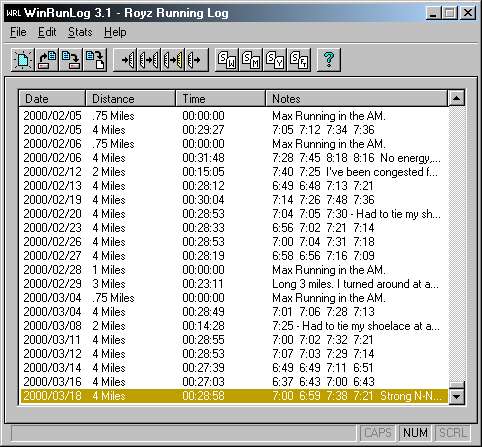
Task: Click the save log to disk icon
Action: coord(71,60)
